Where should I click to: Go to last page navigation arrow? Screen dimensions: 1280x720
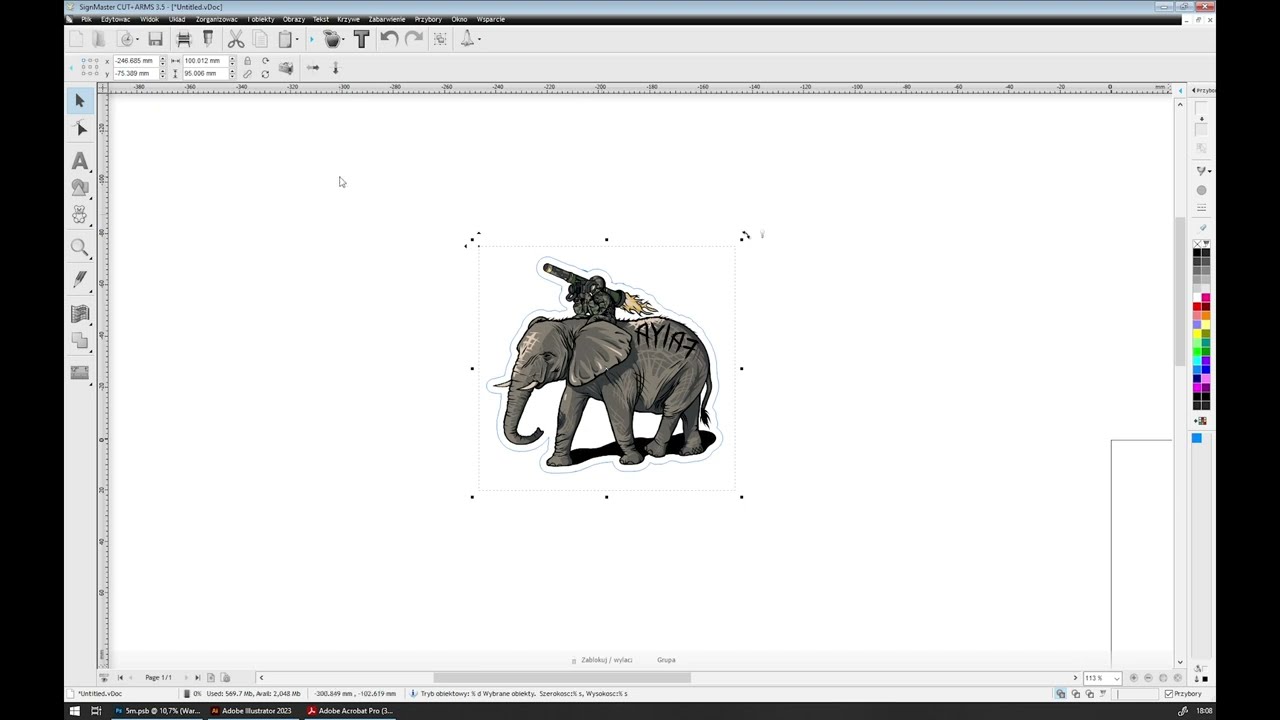point(197,678)
